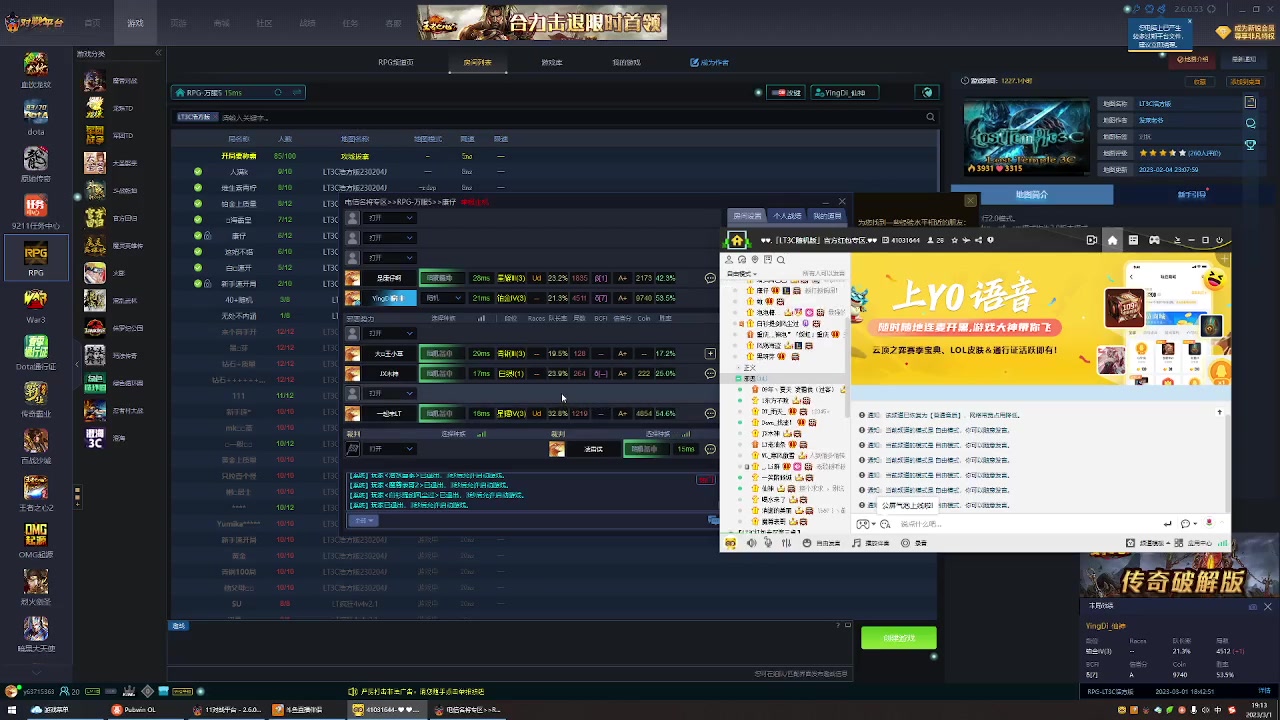The image size is (1280, 720).
Task: Select the RPG game icon in sidebar
Action: coord(36,255)
